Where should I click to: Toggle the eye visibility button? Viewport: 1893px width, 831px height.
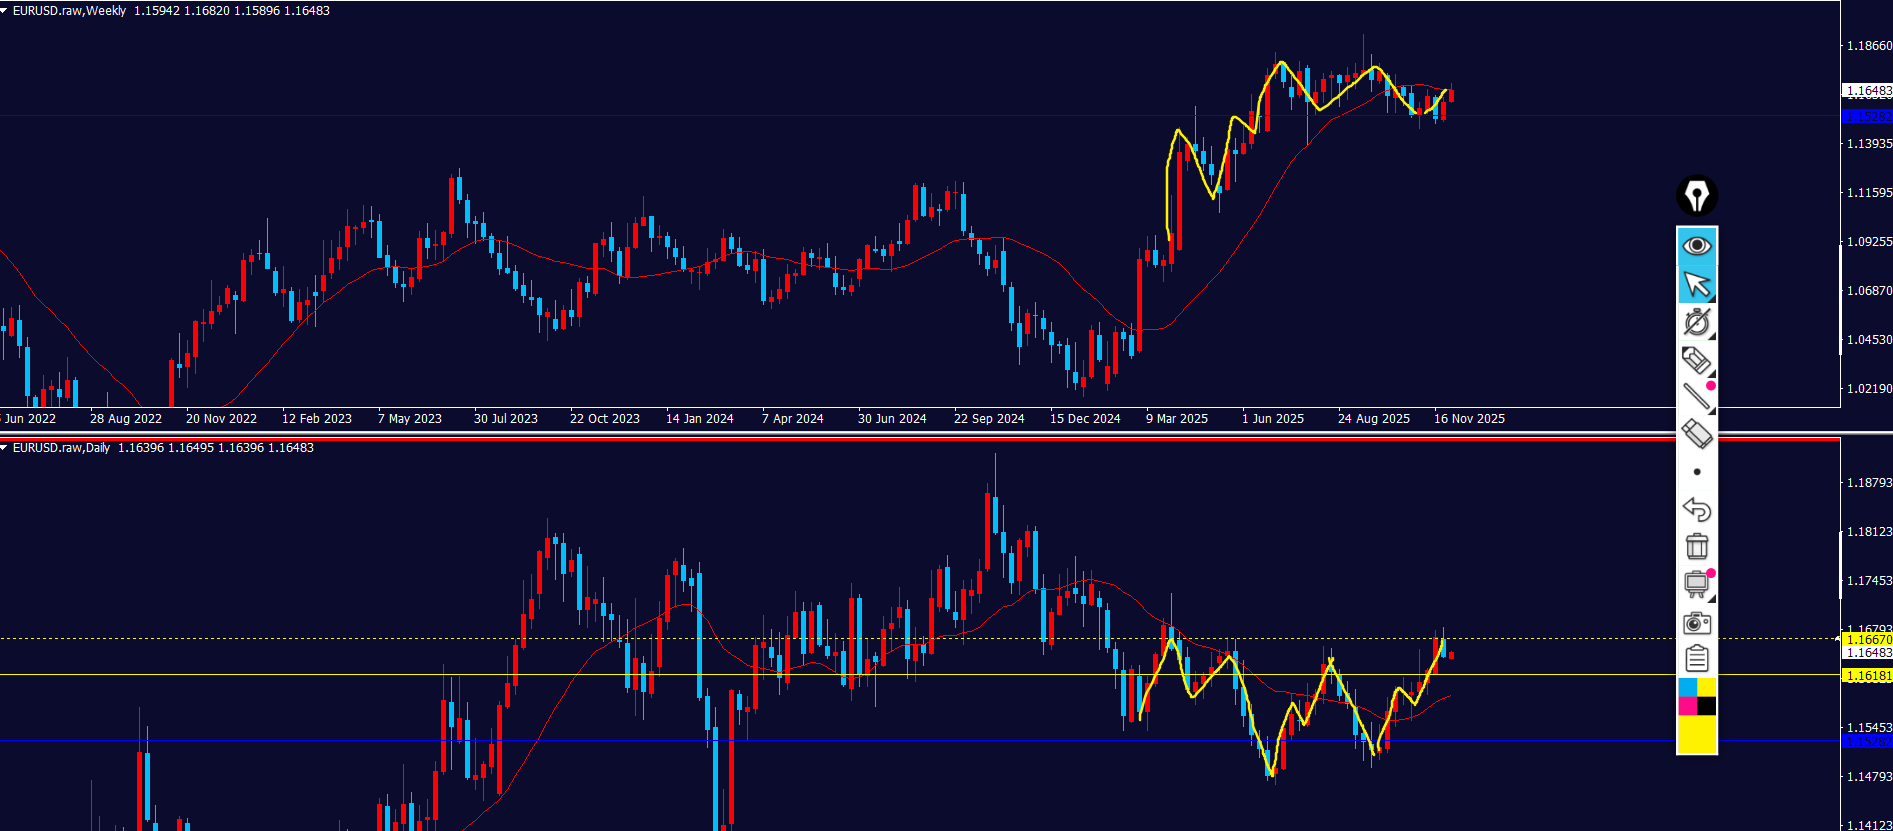pyautogui.click(x=1696, y=246)
